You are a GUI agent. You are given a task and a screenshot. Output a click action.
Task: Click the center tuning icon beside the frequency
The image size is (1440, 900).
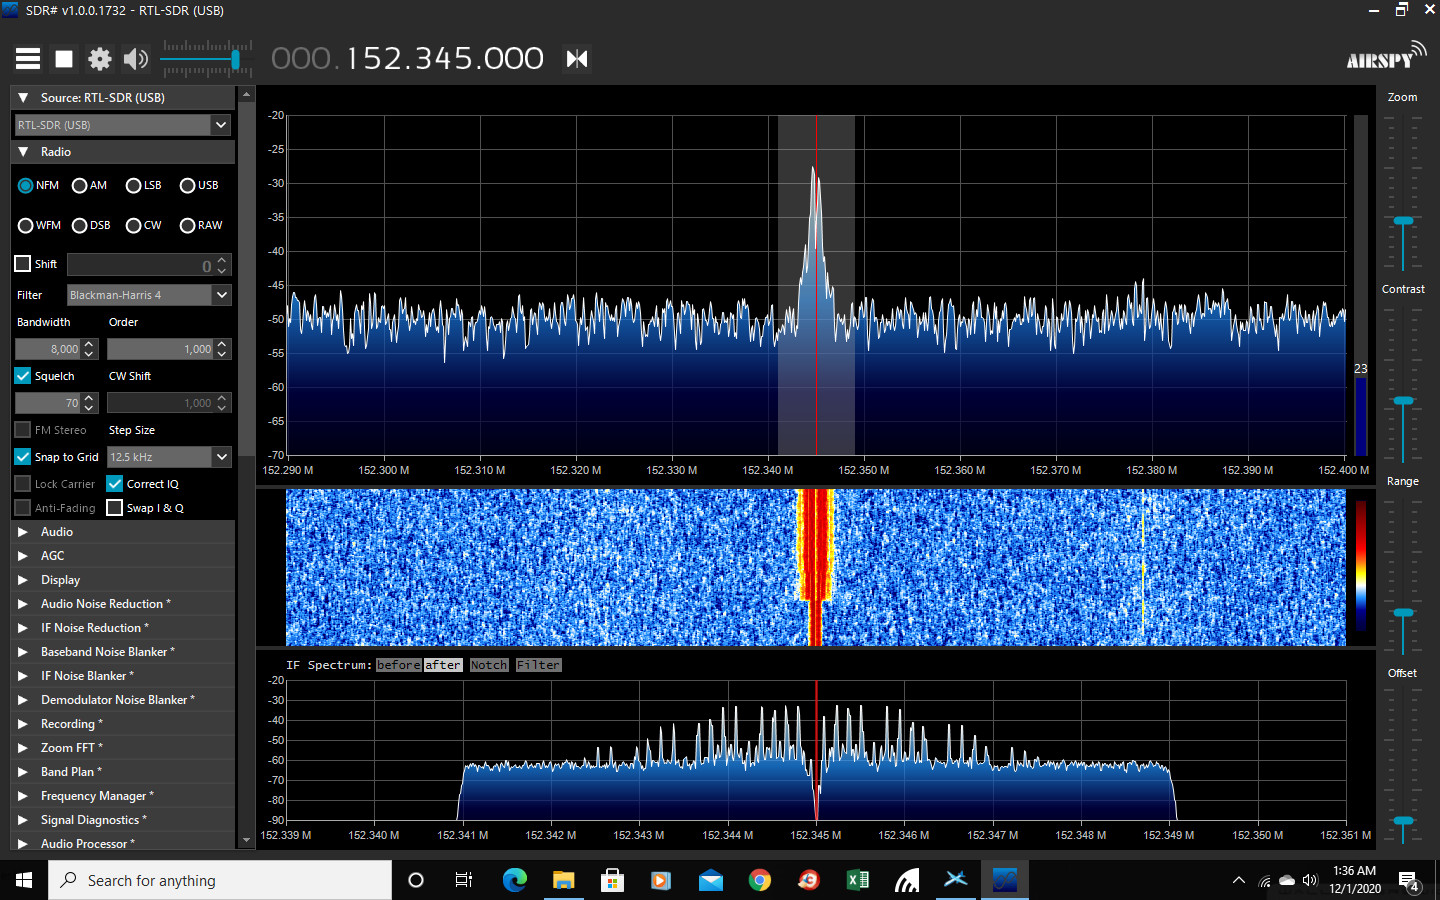(x=577, y=59)
